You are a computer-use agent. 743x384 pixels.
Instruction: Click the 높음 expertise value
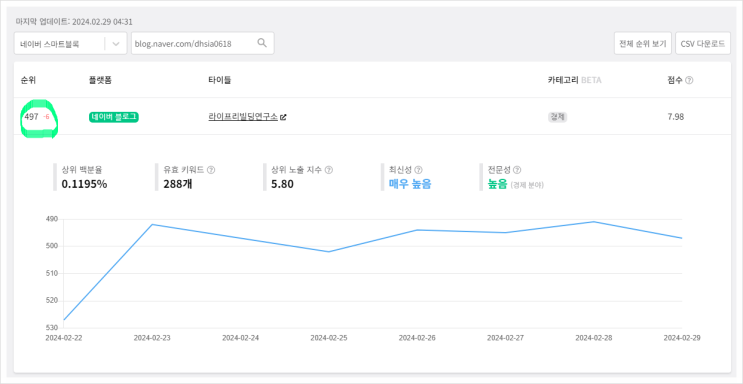point(498,184)
